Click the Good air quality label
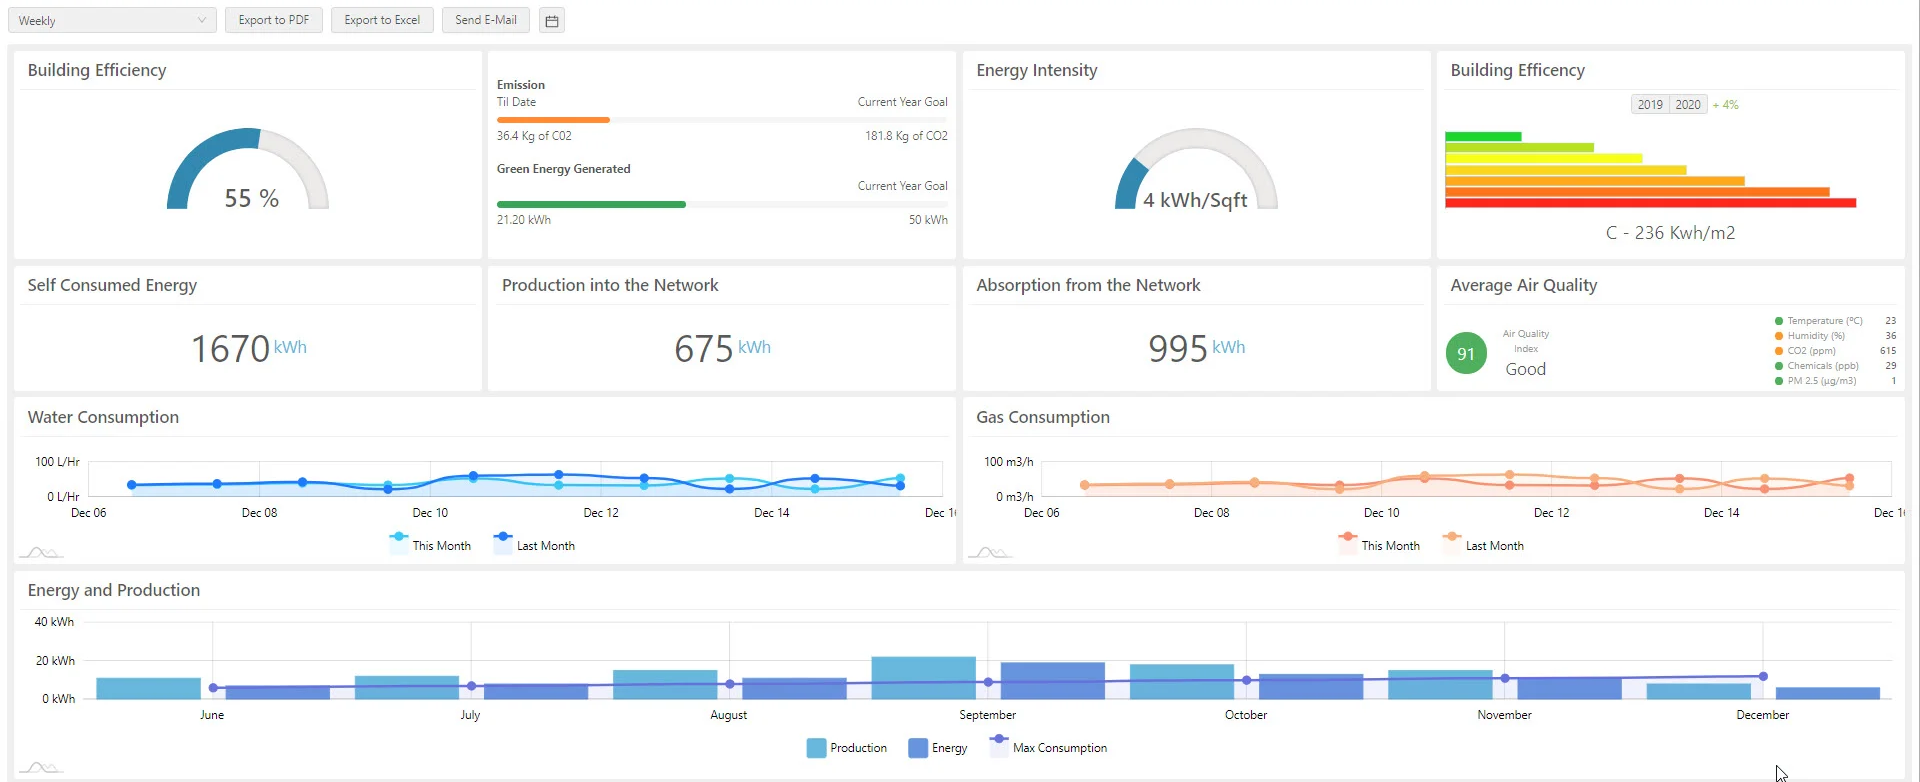Viewport: 1920px width, 782px height. coord(1526,369)
